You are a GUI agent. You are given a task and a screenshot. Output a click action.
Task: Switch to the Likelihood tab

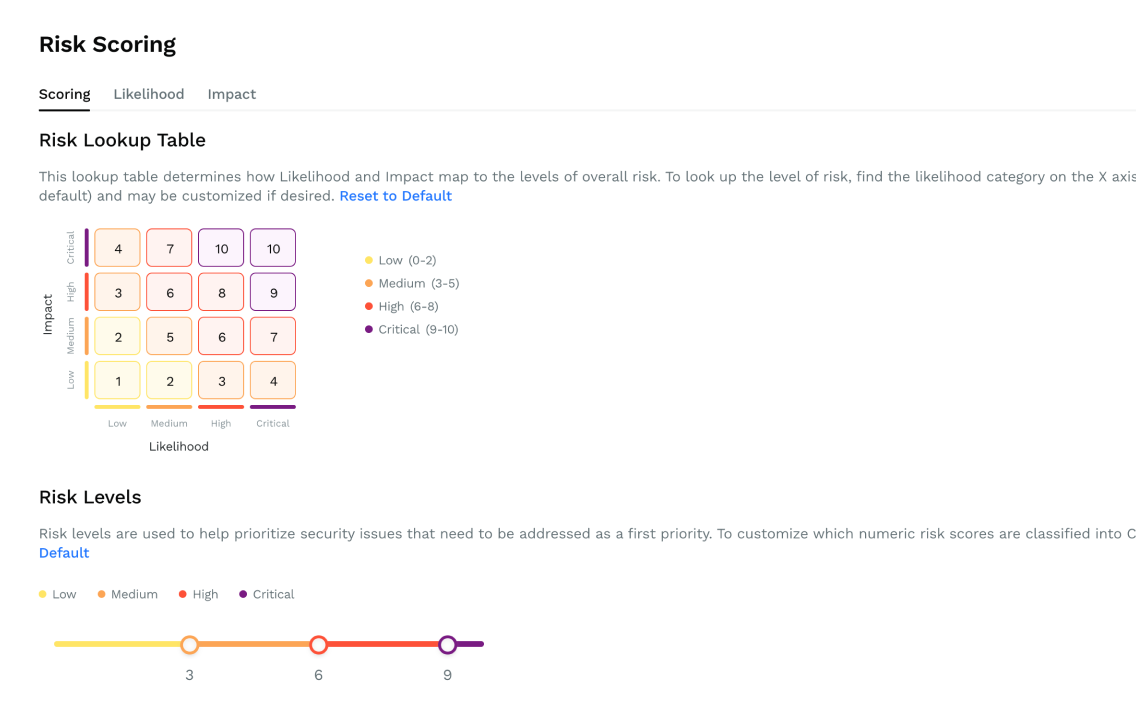(148, 94)
